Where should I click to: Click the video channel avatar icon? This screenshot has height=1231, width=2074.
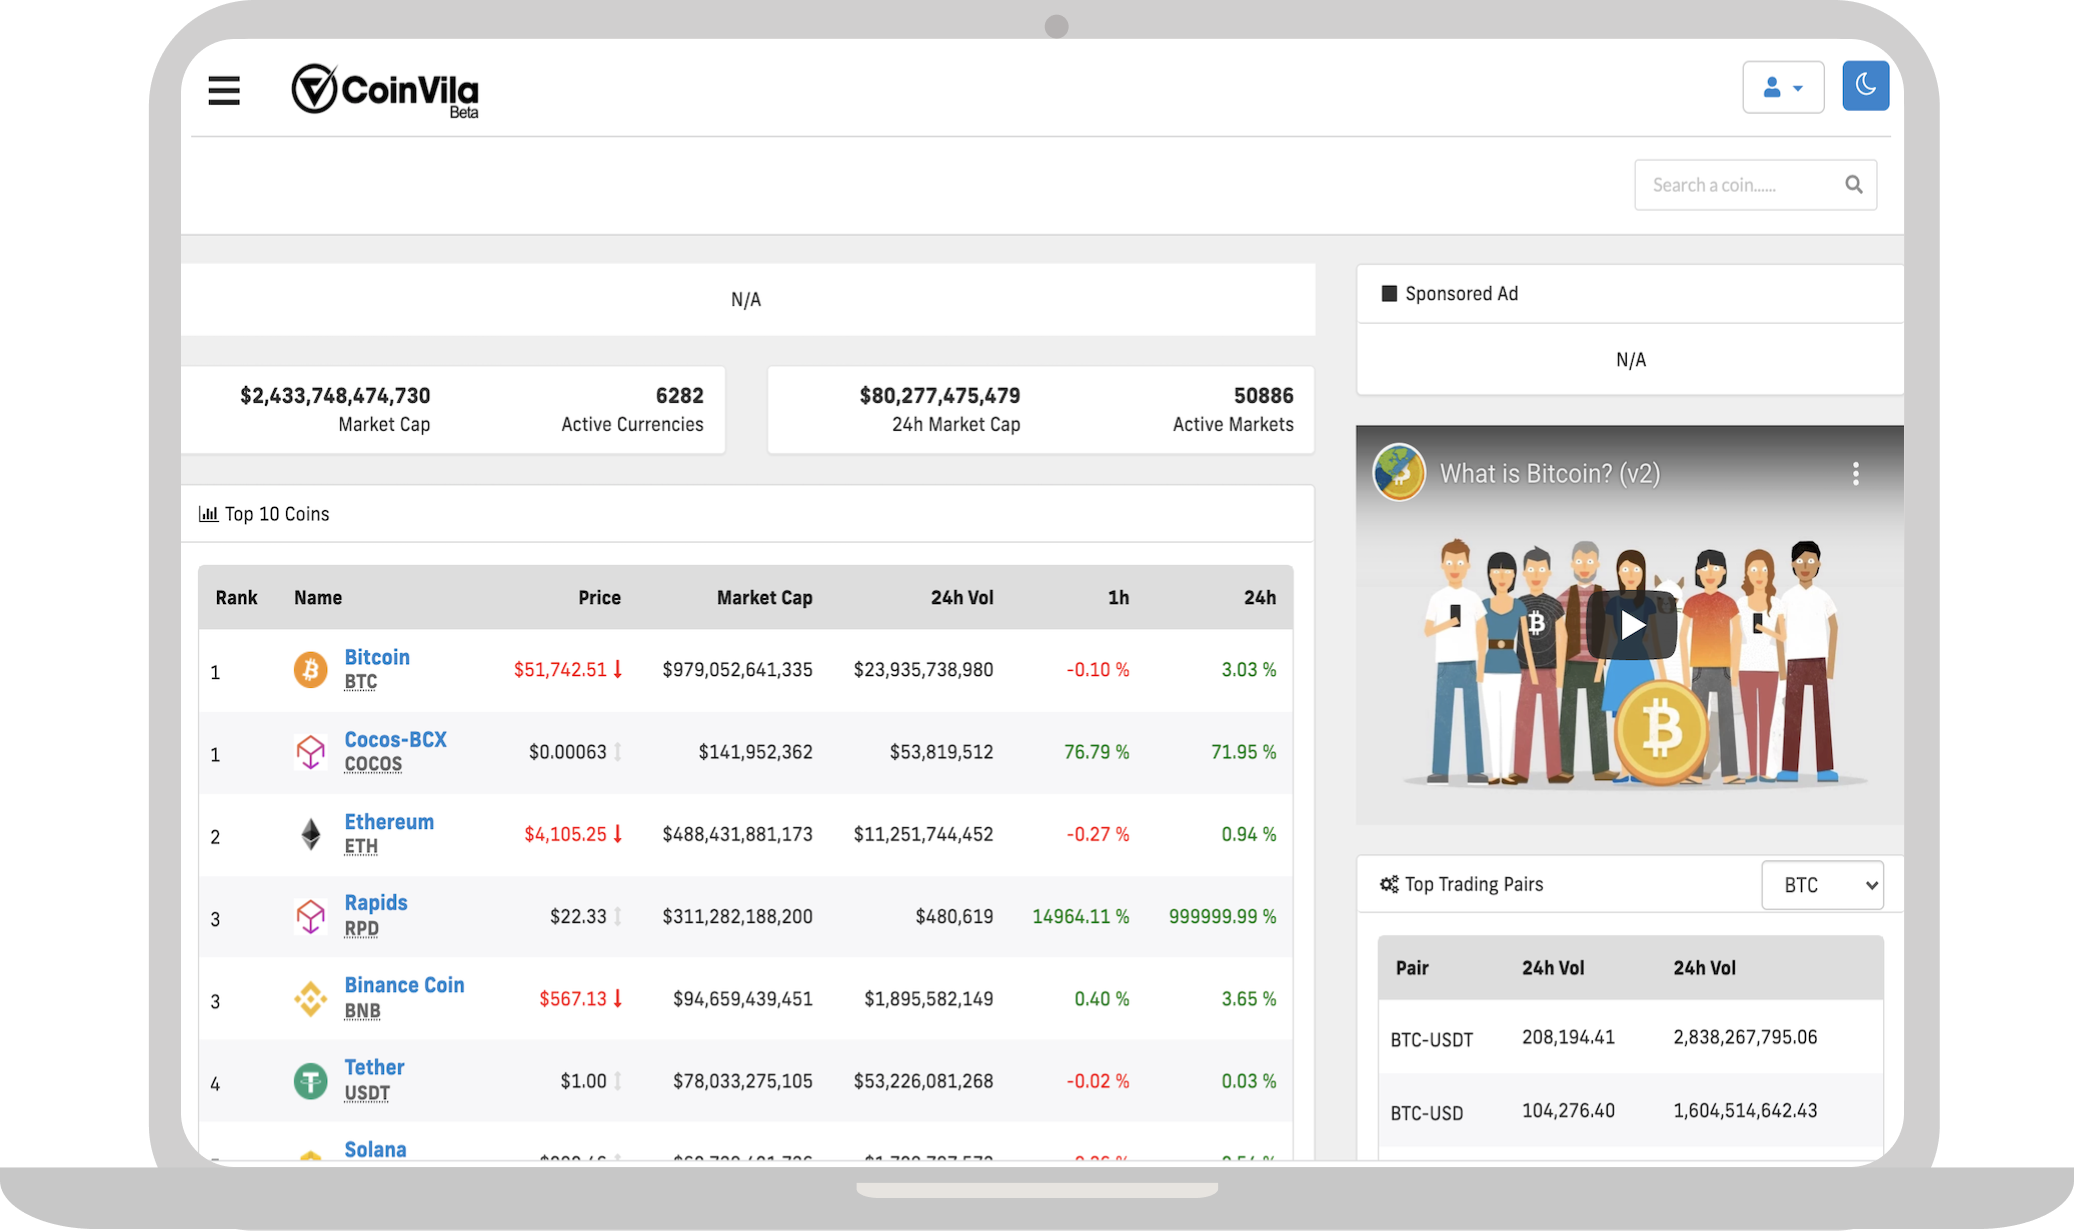pos(1398,472)
